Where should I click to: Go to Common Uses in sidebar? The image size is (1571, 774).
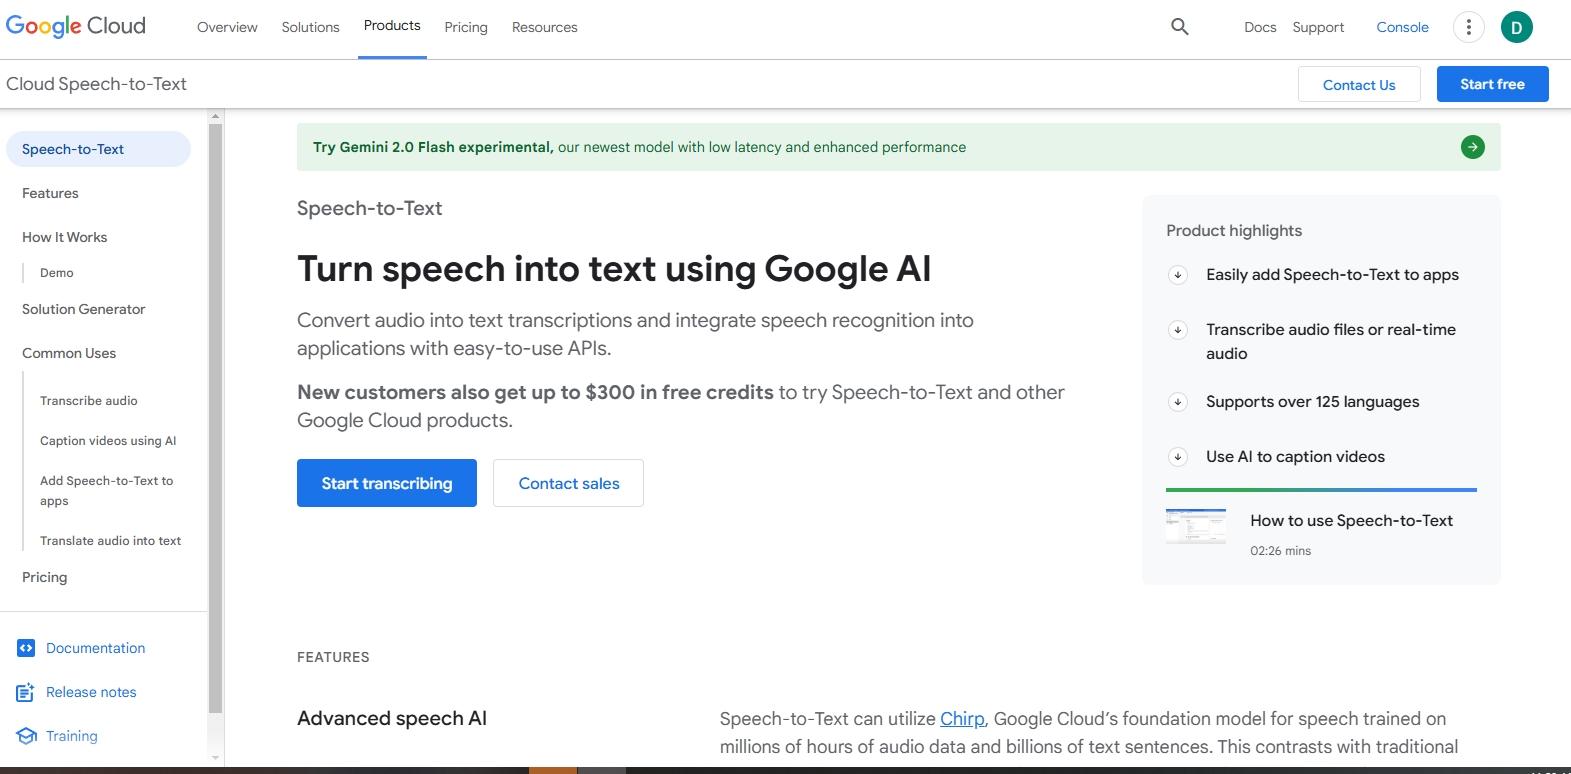[69, 353]
